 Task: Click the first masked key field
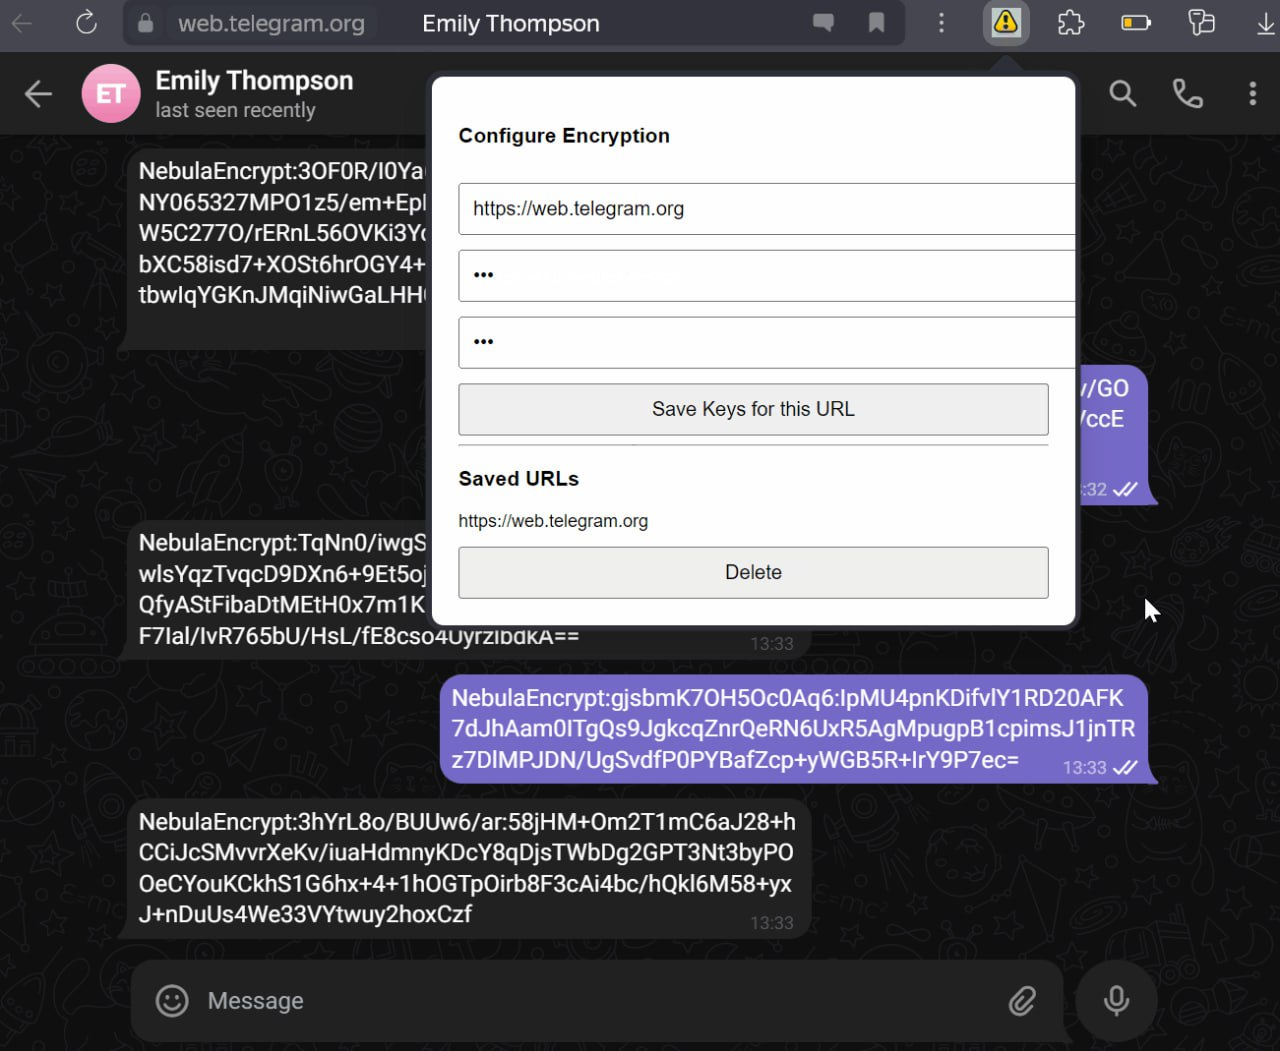[x=767, y=275]
